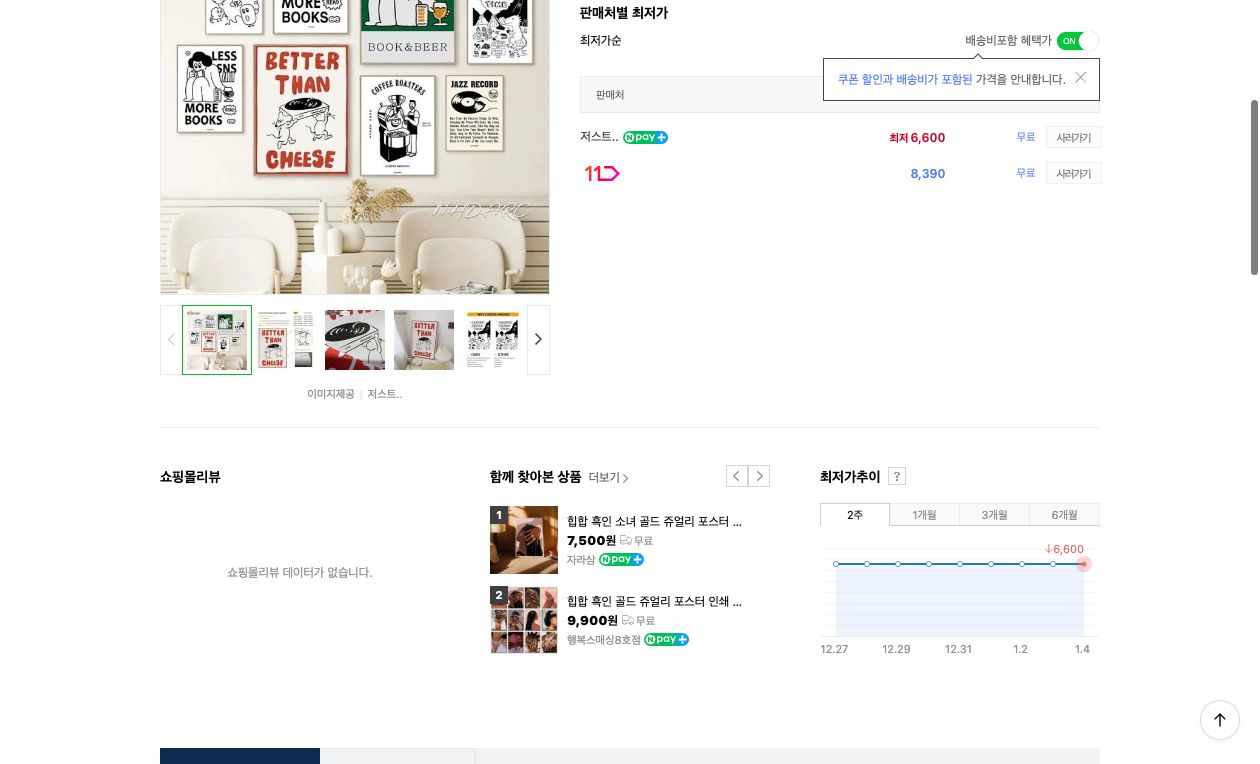This screenshot has height=764, width=1260.
Task: Switch to the 1개월 price history tab
Action: click(x=924, y=515)
